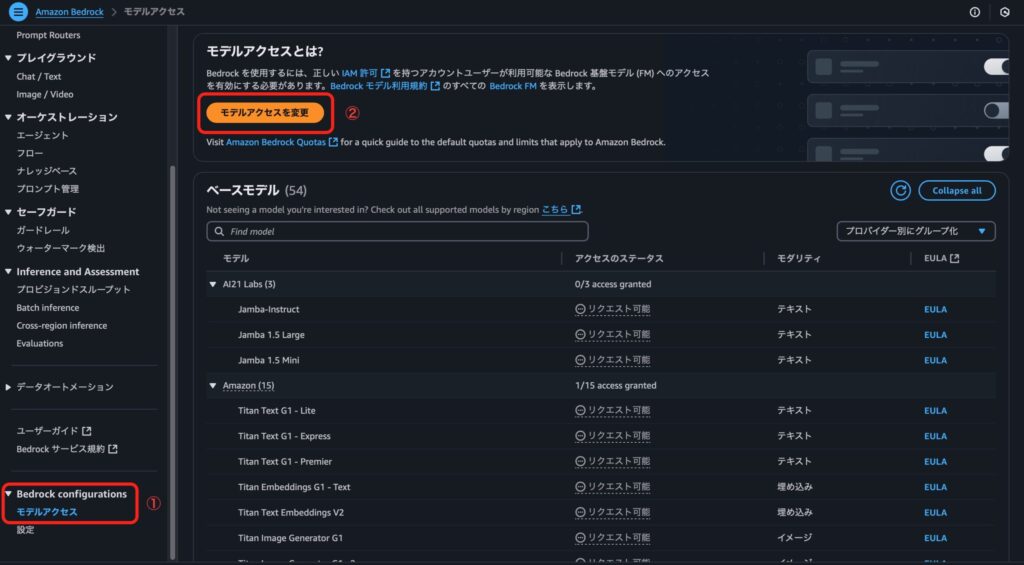Collapse the Amazon (15) provider group
Screen dimensions: 1024x565
[212, 385]
